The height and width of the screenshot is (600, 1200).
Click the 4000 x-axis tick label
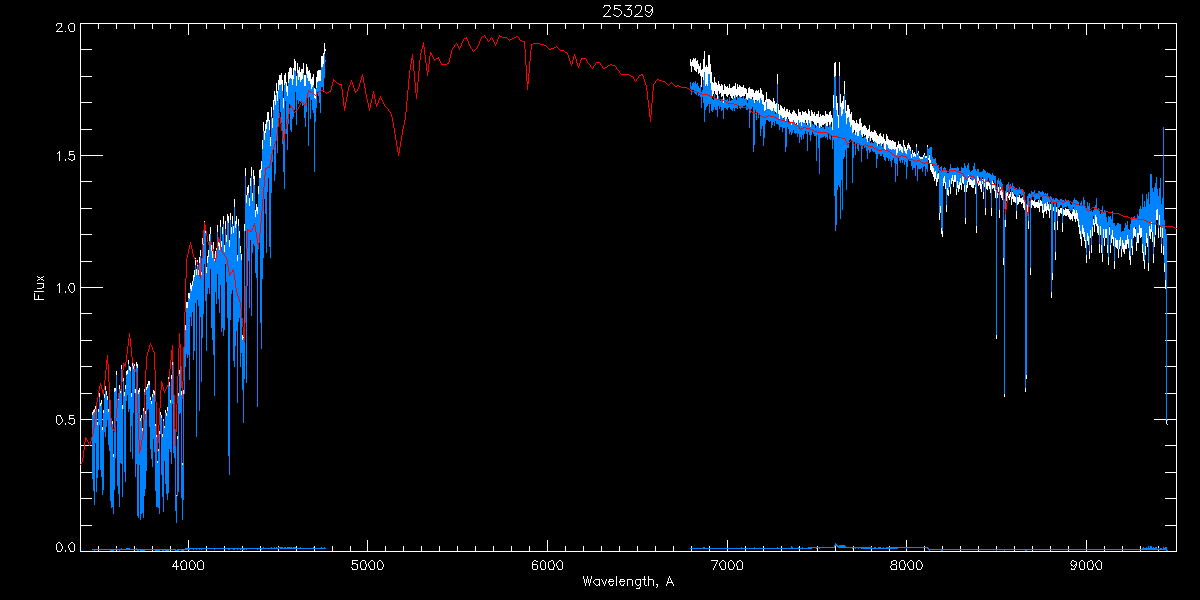[x=188, y=564]
